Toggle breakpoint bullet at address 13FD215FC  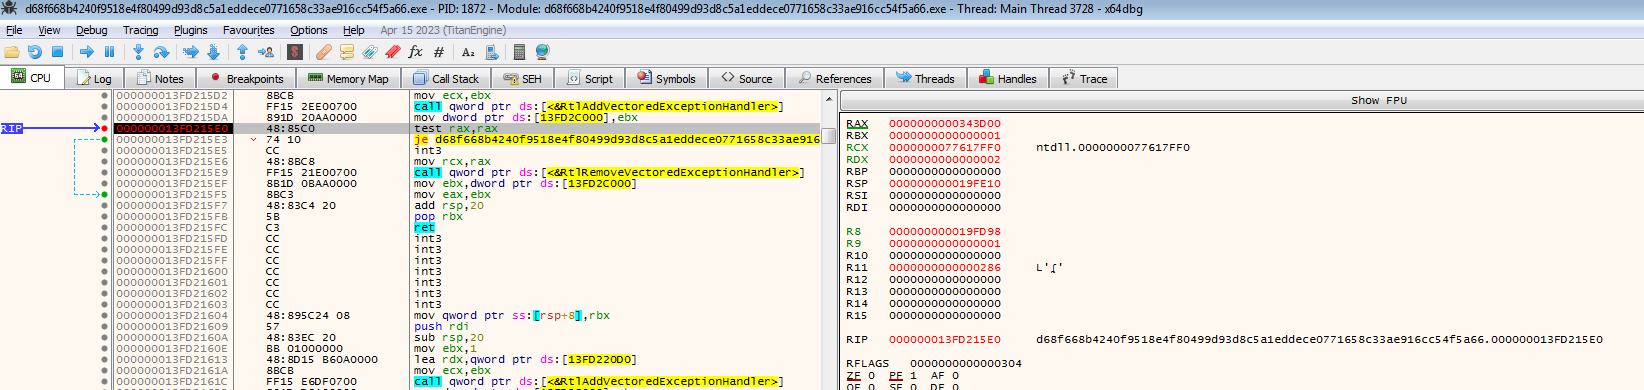105,228
